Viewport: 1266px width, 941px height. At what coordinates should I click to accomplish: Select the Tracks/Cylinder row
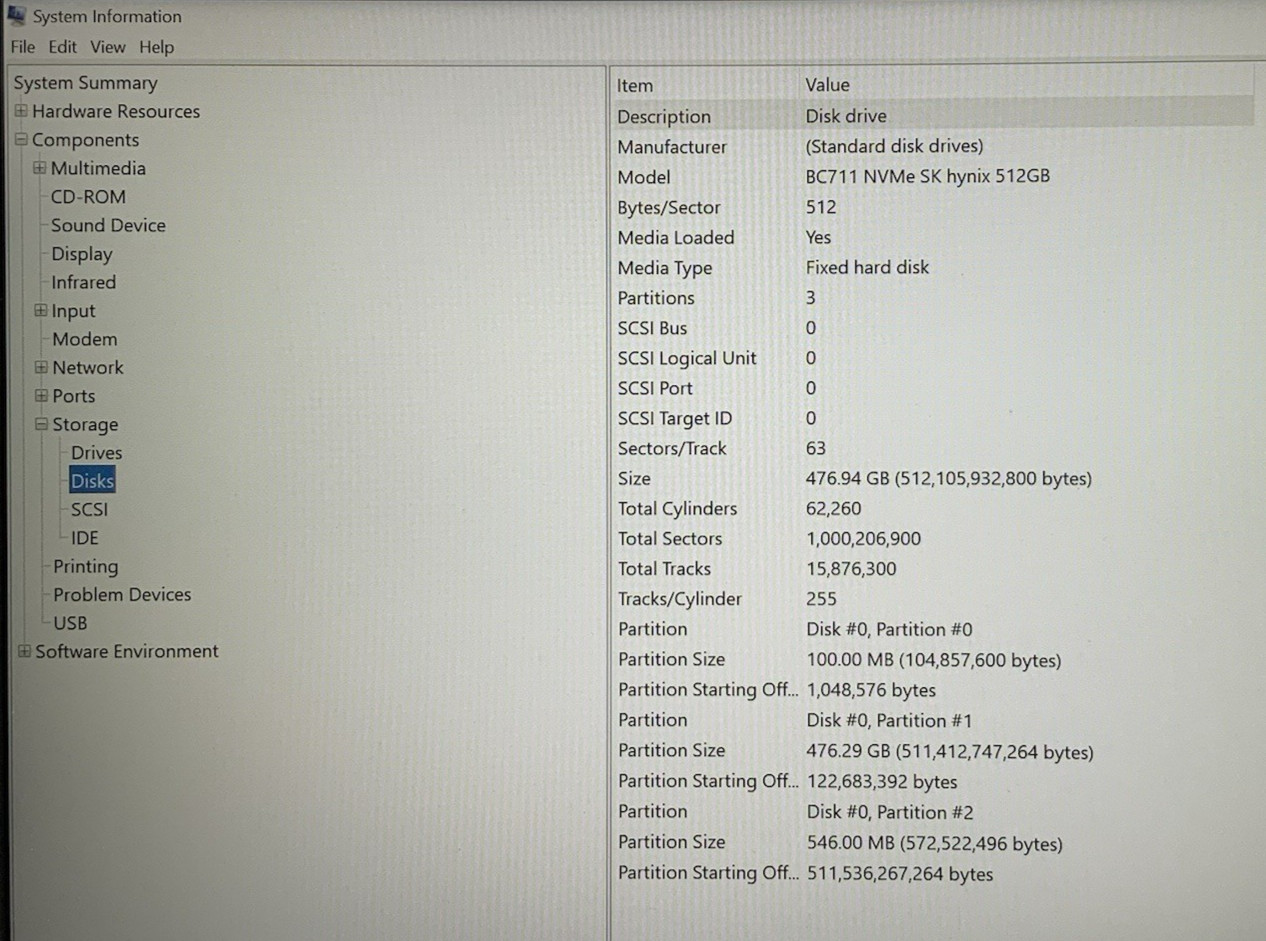pyautogui.click(x=933, y=599)
